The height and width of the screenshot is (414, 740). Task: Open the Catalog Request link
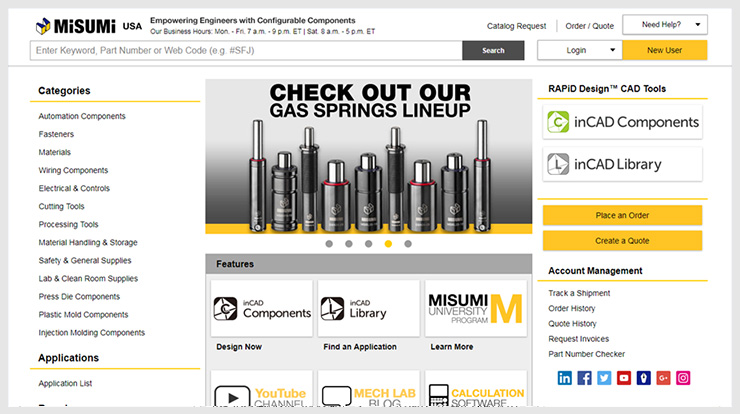[x=516, y=26]
